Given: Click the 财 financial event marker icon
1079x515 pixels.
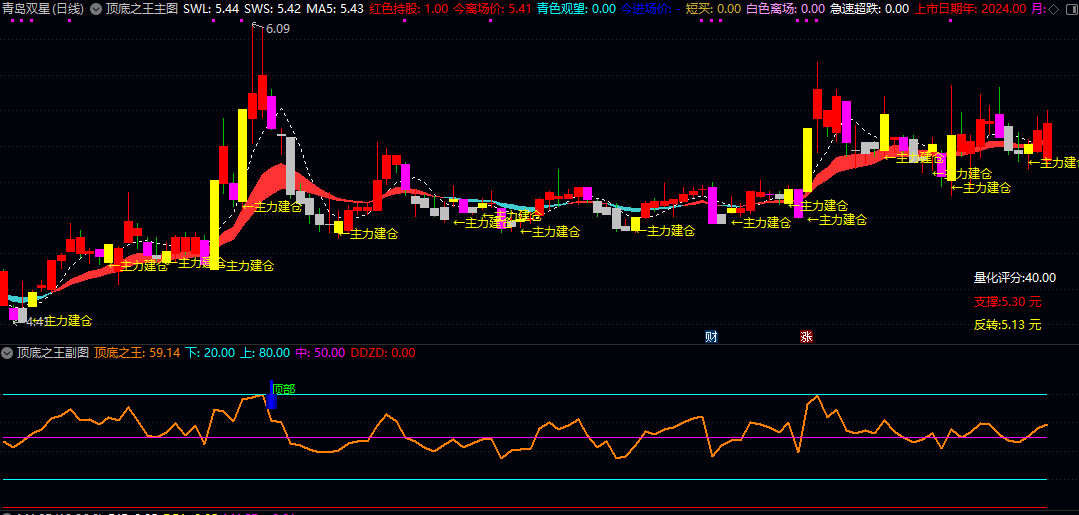Looking at the screenshot, I should click(x=711, y=336).
